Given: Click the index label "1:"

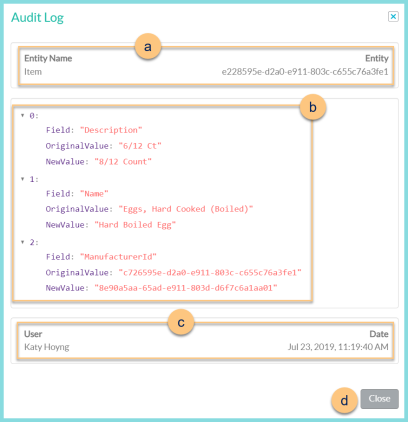Looking at the screenshot, I should coord(34,179).
